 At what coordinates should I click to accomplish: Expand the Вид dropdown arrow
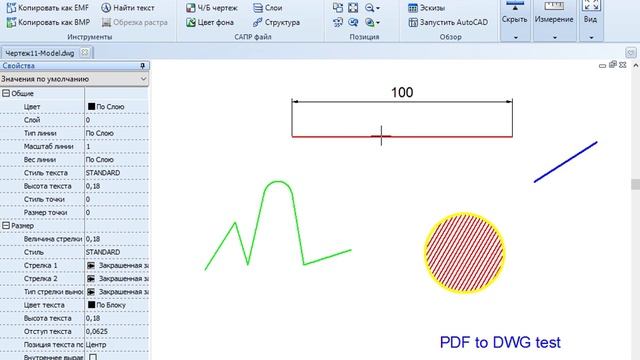point(591,38)
